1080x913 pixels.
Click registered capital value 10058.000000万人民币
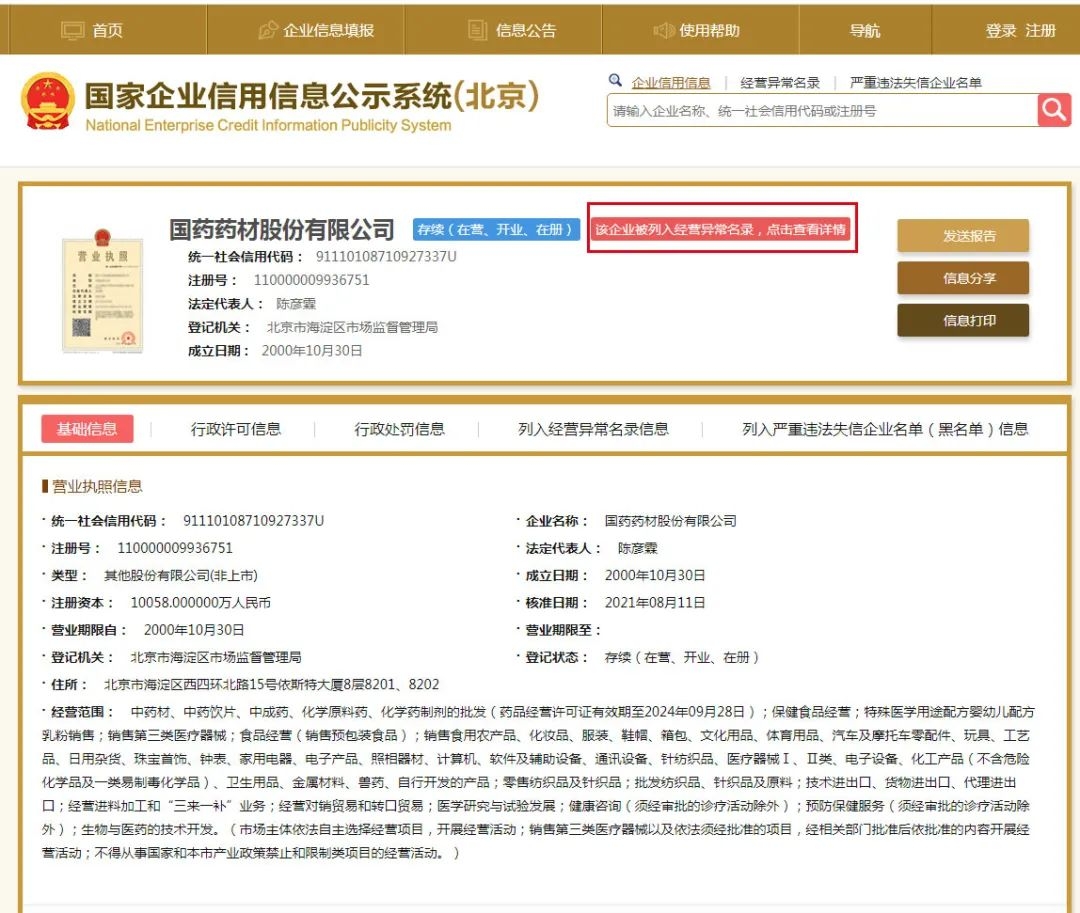click(200, 602)
